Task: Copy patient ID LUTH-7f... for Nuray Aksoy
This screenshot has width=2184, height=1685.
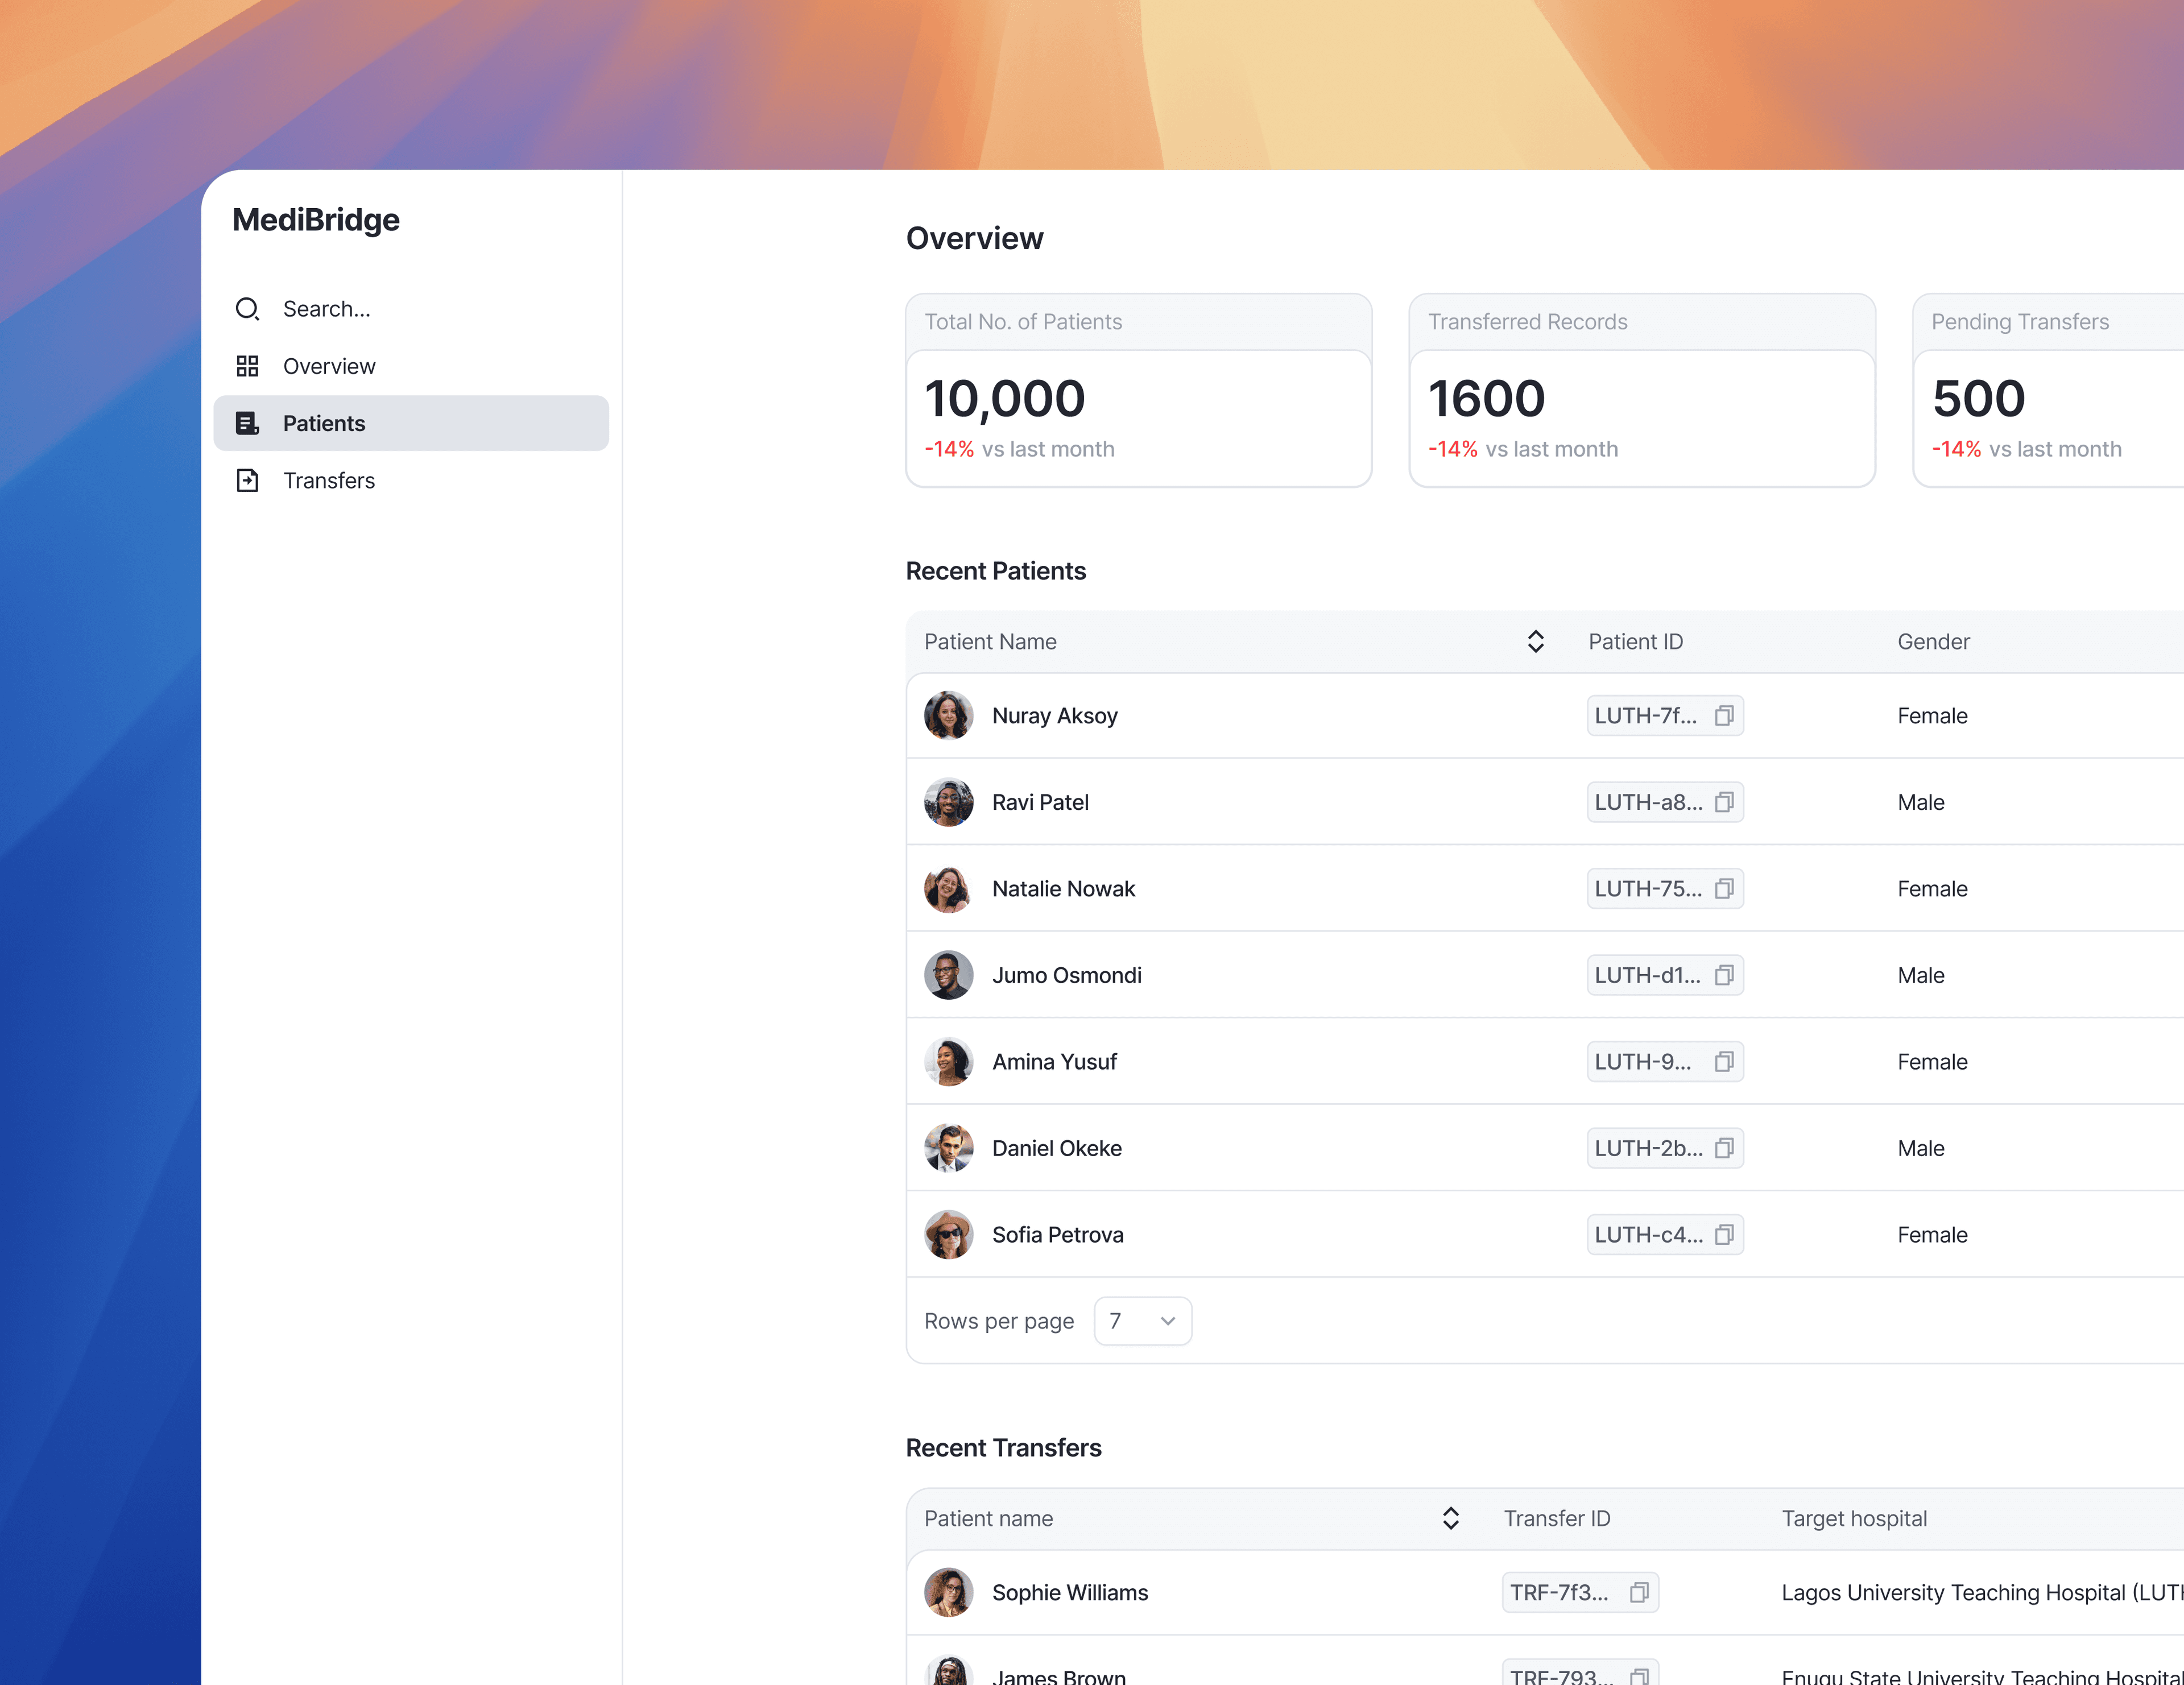Action: click(x=1724, y=716)
